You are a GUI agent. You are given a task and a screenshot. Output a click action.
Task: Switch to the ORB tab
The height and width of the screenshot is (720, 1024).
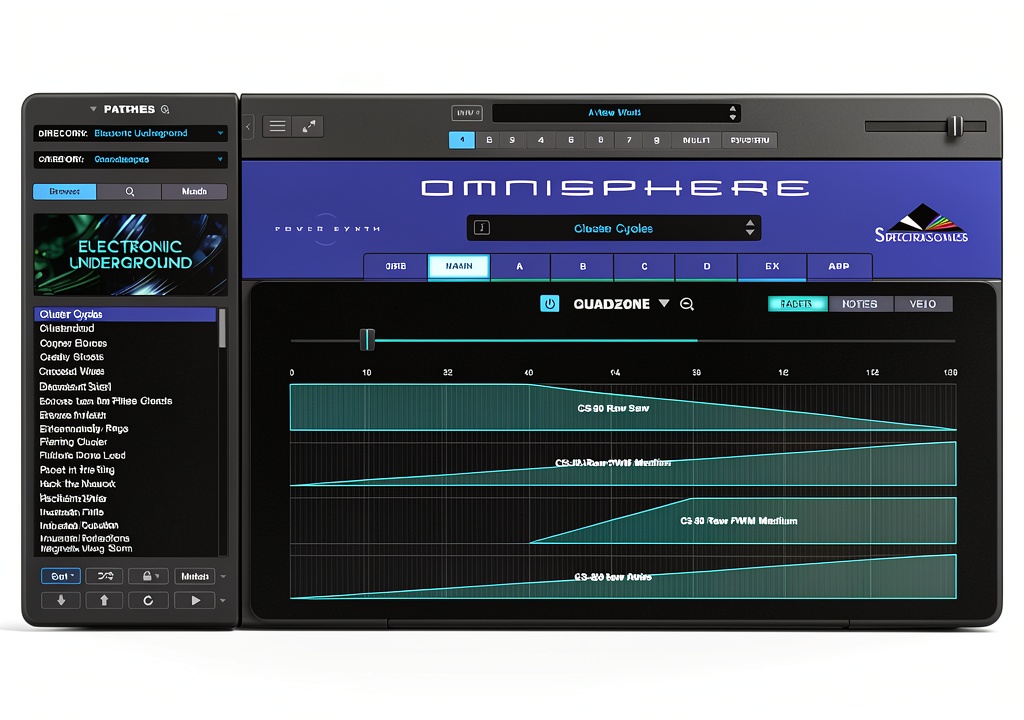pos(396,267)
